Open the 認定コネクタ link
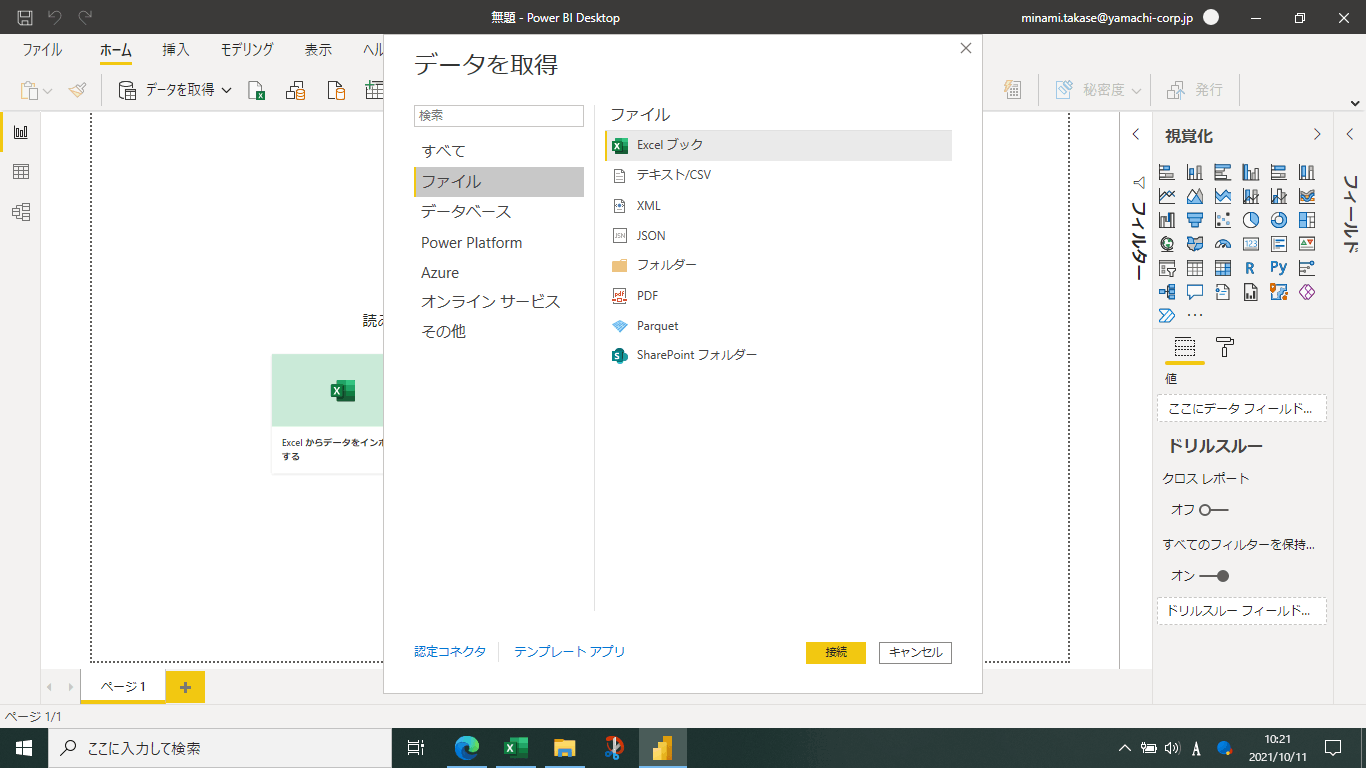The height and width of the screenshot is (768, 1366). (450, 652)
